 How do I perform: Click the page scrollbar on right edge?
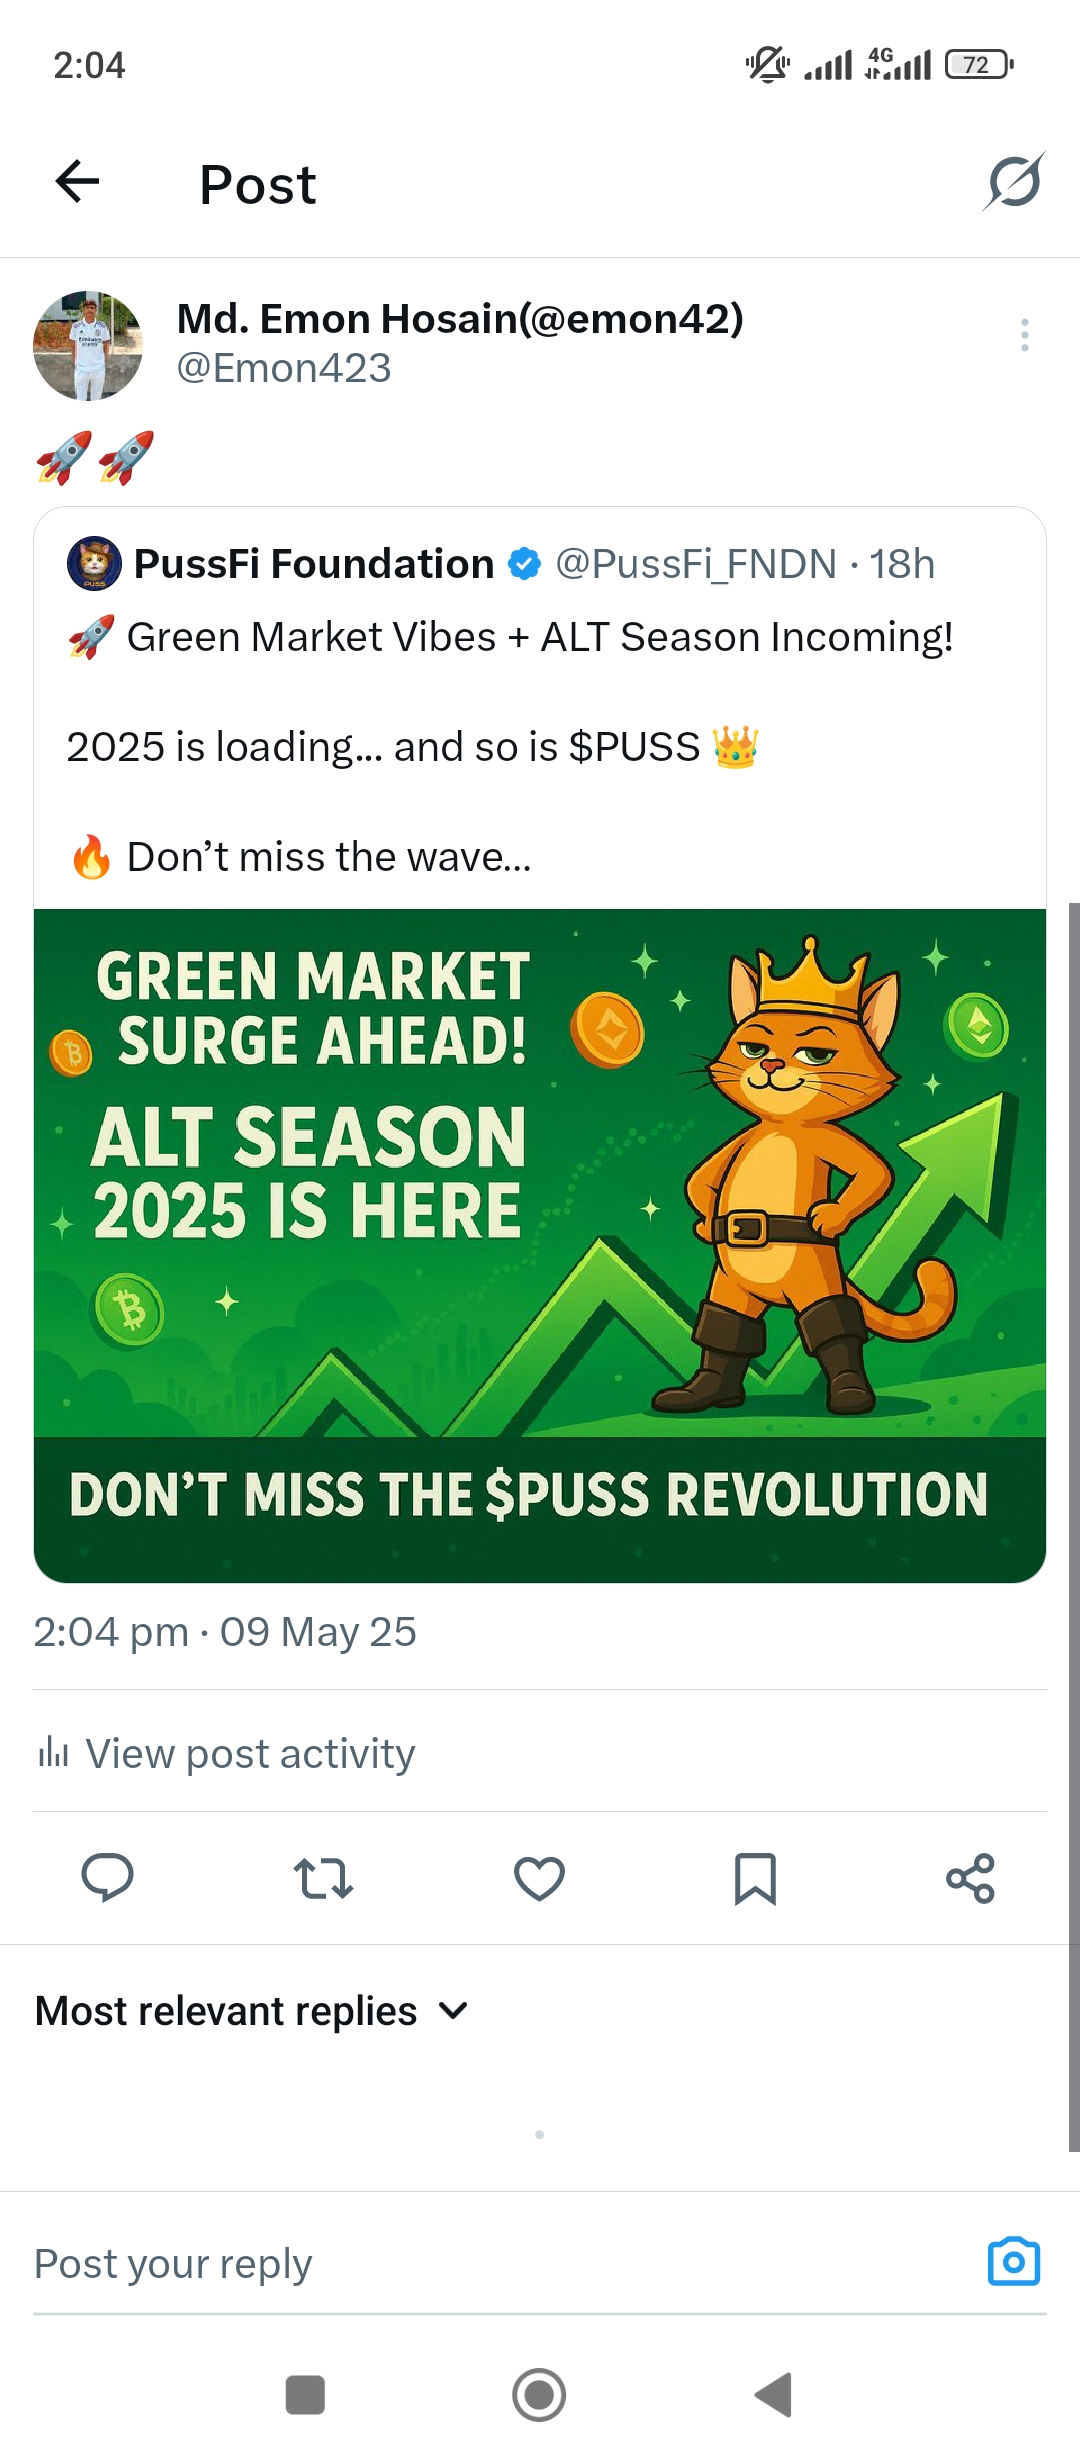(x=1074, y=1527)
